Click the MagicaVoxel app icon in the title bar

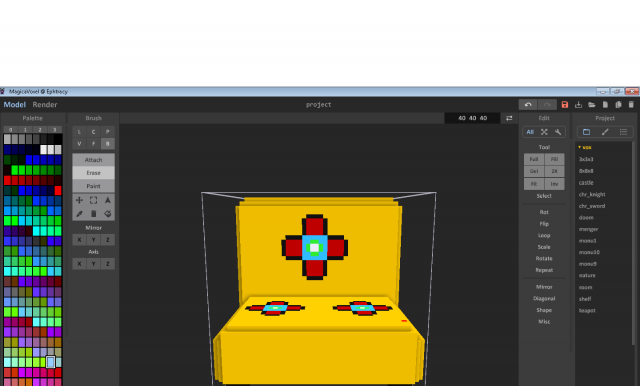coord(2,91)
